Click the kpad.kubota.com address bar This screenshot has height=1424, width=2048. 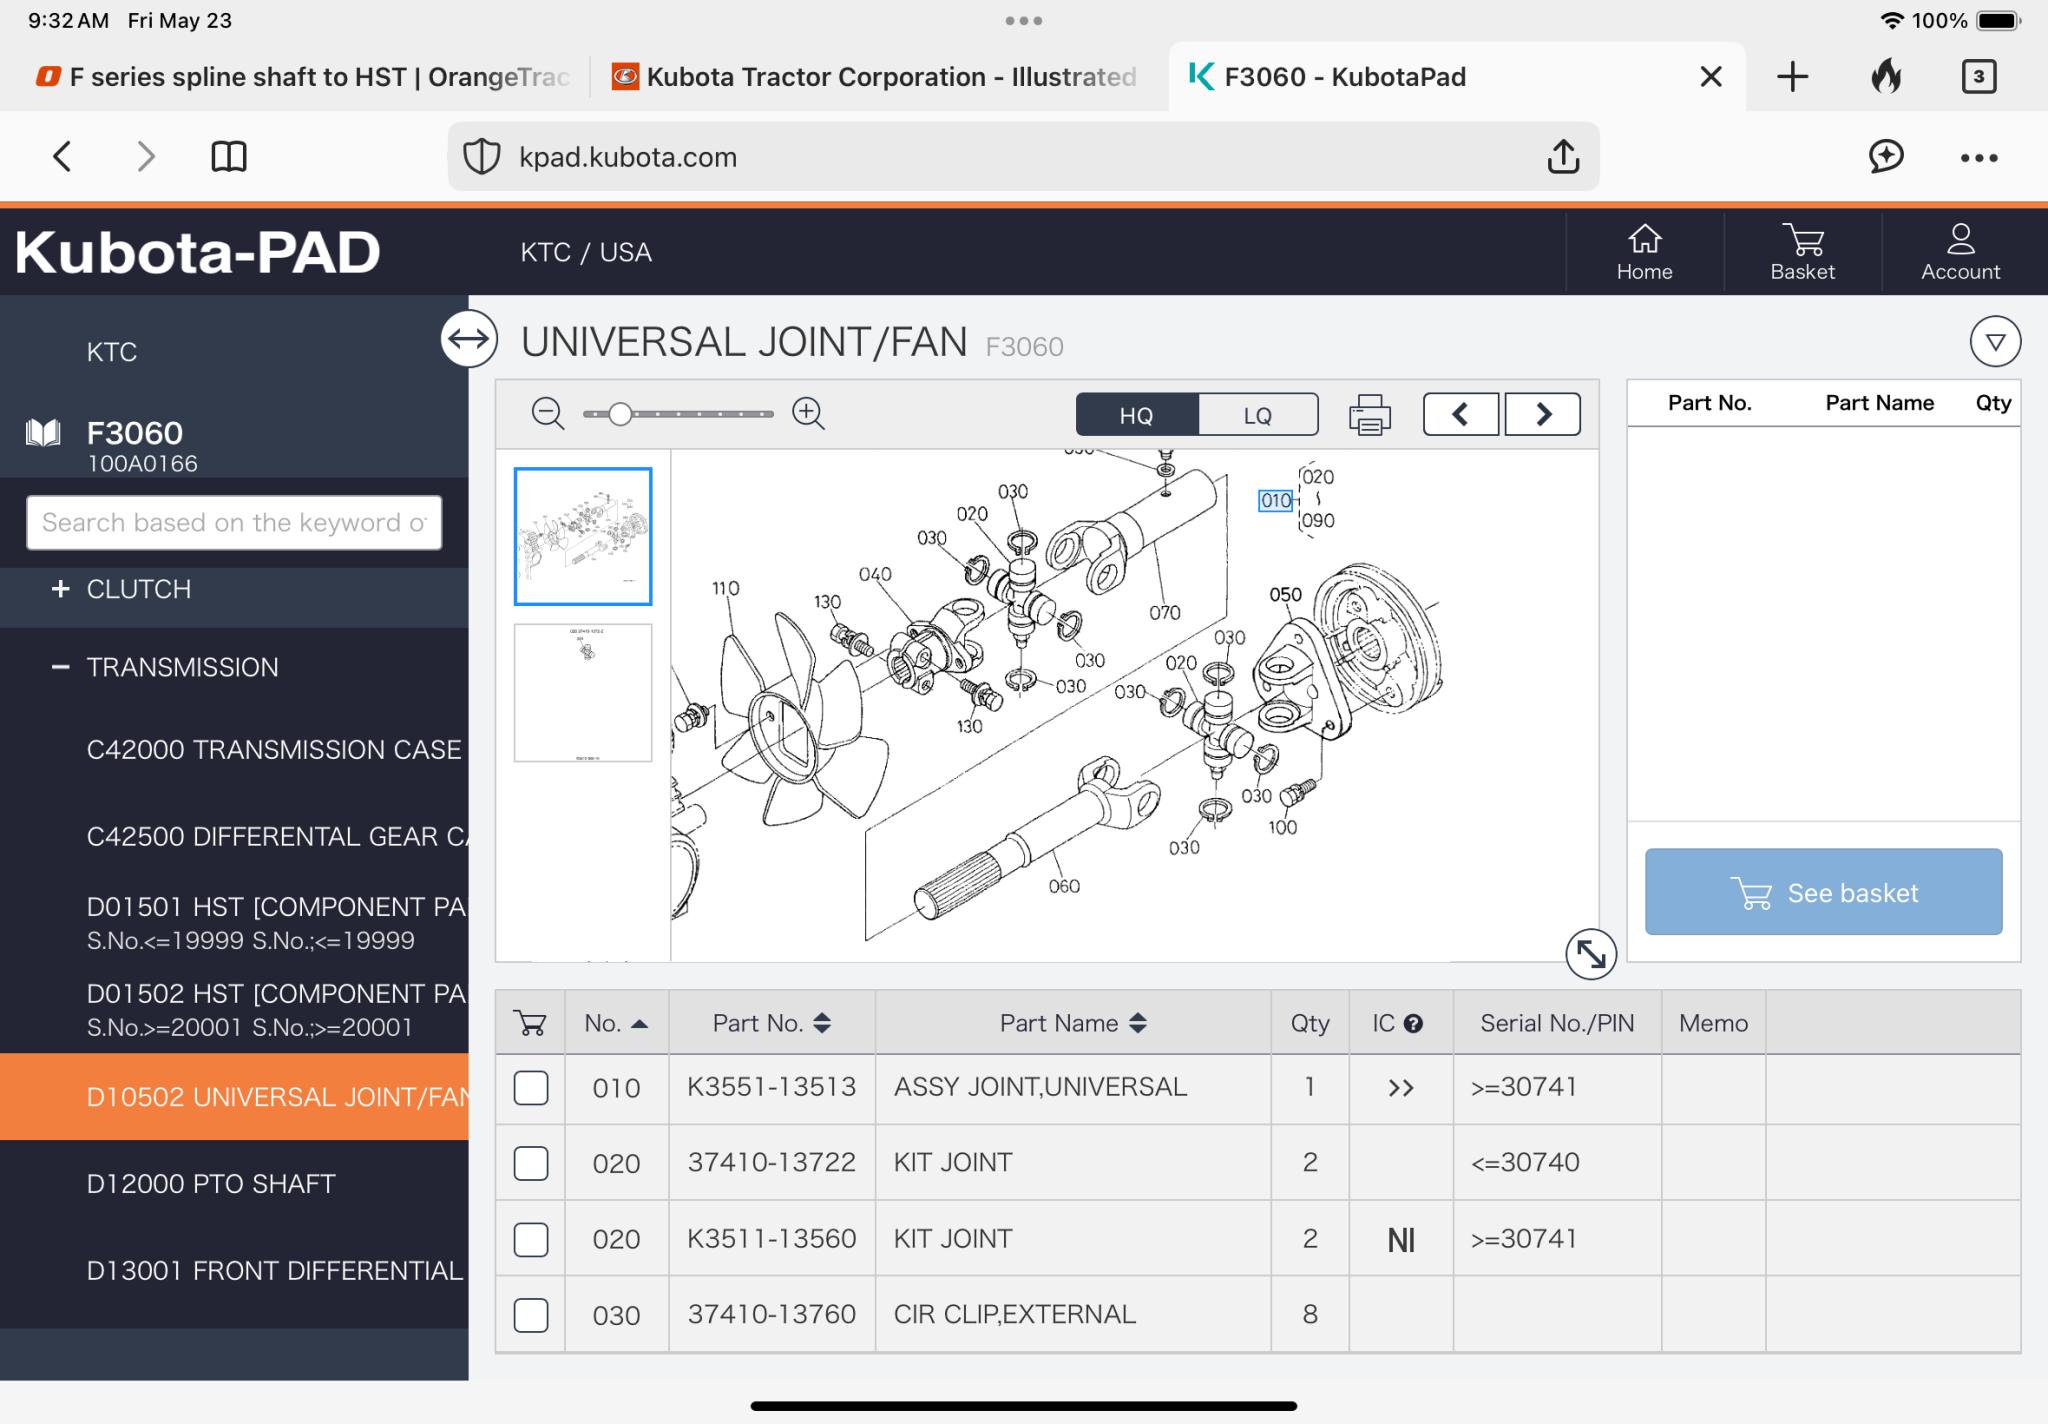click(x=1023, y=157)
